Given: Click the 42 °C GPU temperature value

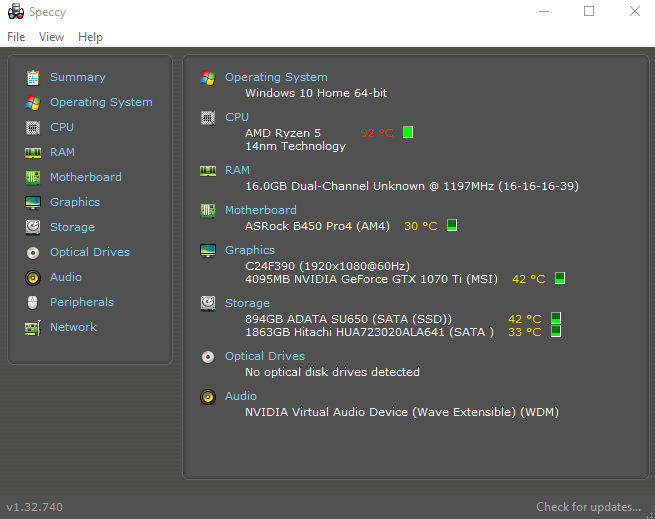Looking at the screenshot, I should [528, 279].
